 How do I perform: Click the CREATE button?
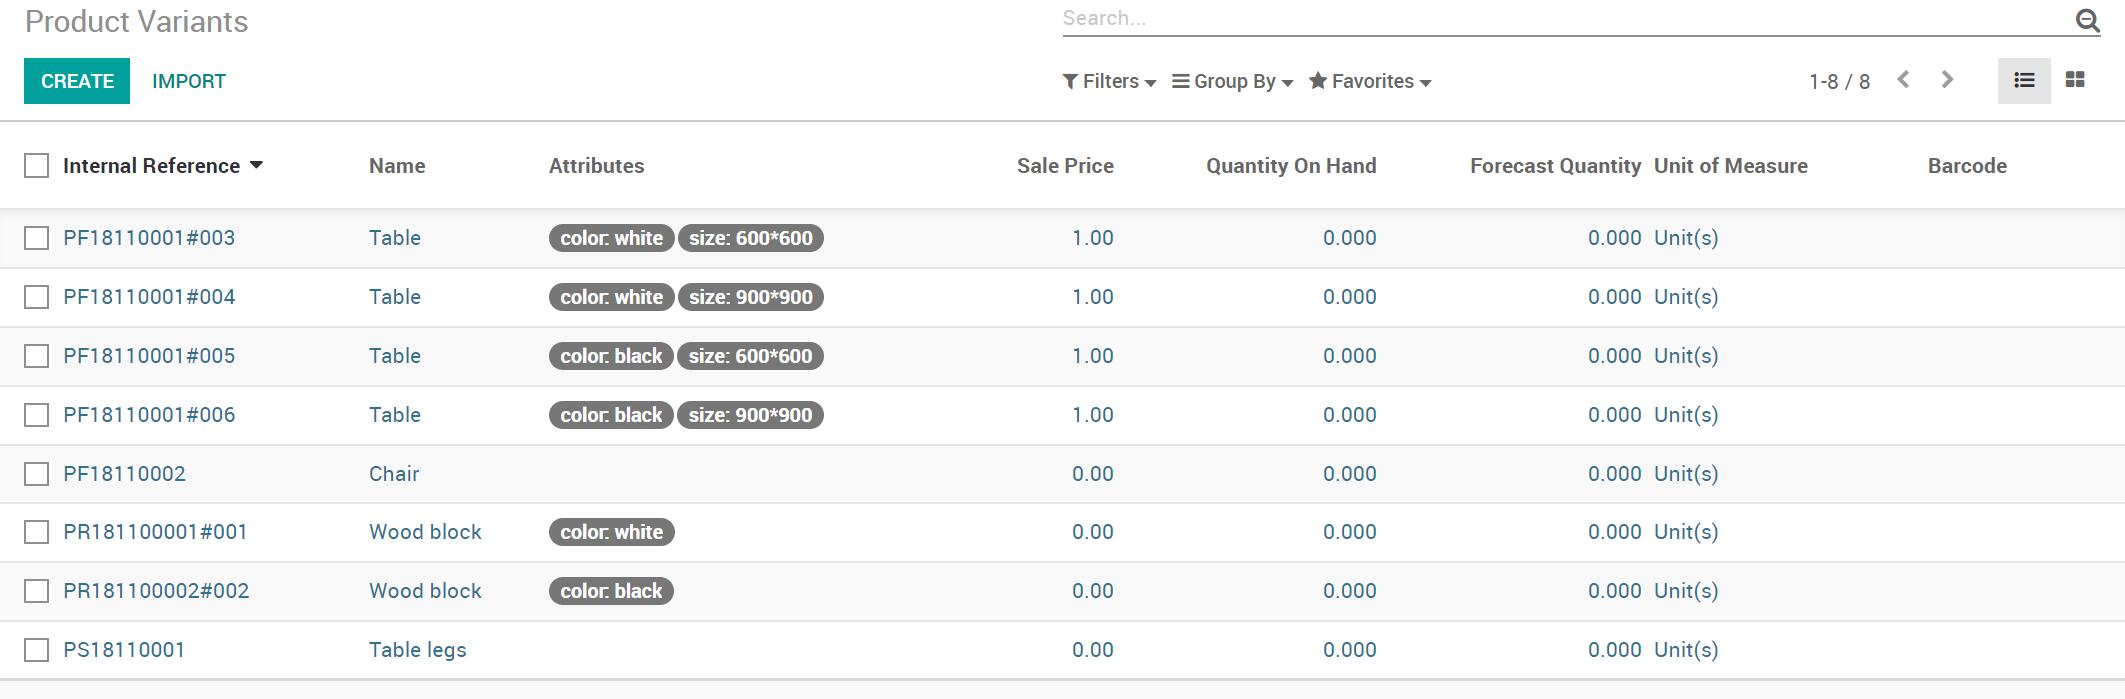77,81
